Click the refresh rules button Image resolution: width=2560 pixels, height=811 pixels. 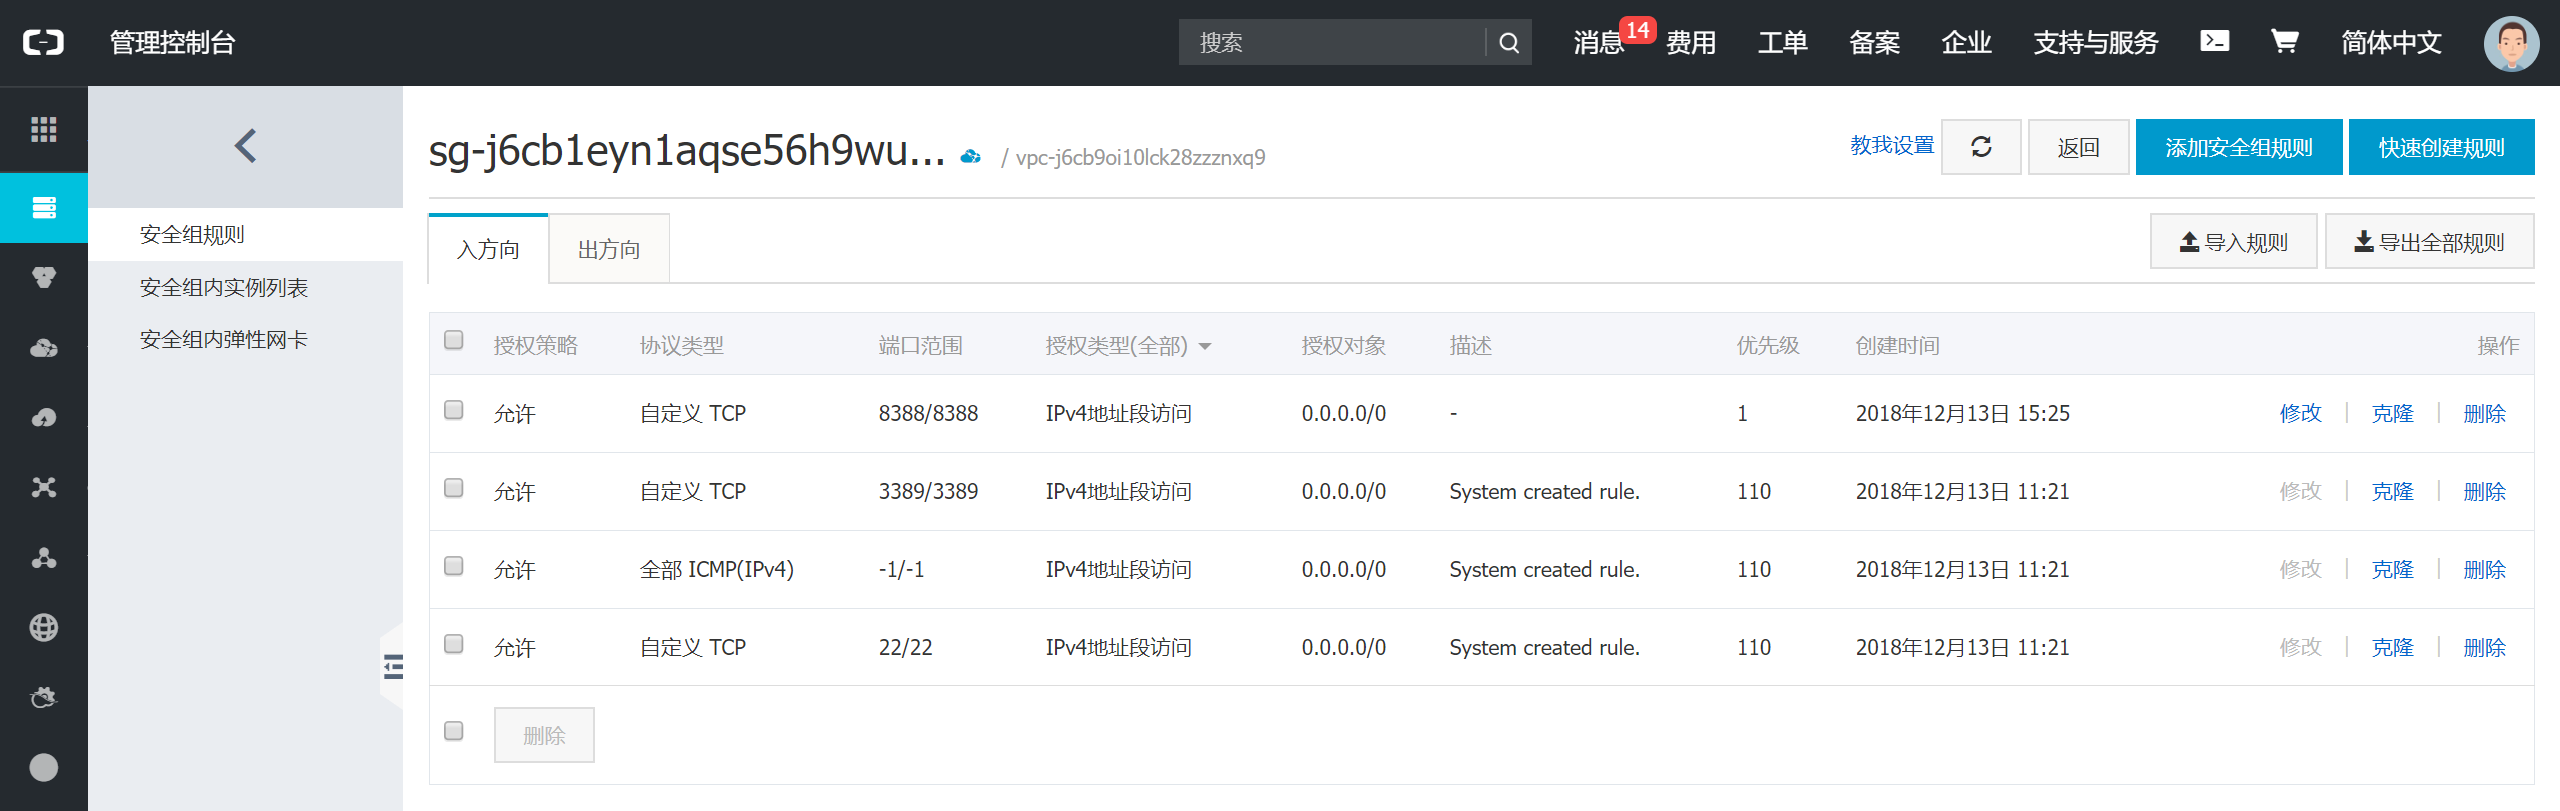pos(1981,147)
